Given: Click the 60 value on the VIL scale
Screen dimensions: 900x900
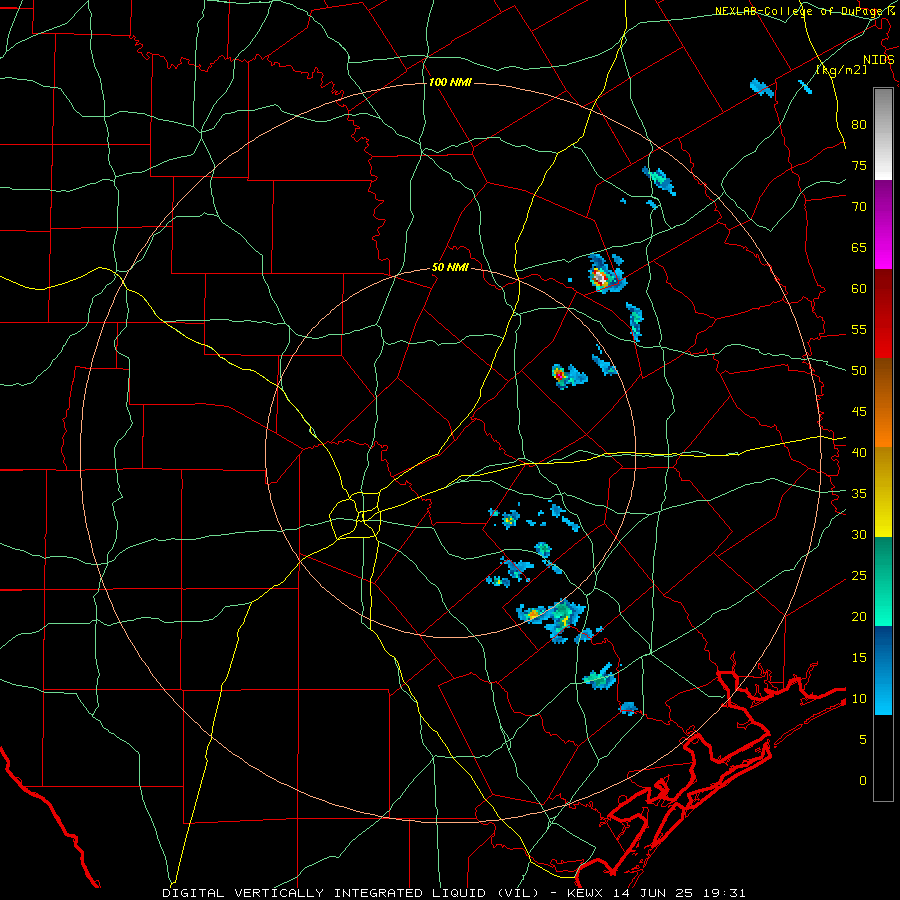Looking at the screenshot, I should pyautogui.click(x=859, y=289).
